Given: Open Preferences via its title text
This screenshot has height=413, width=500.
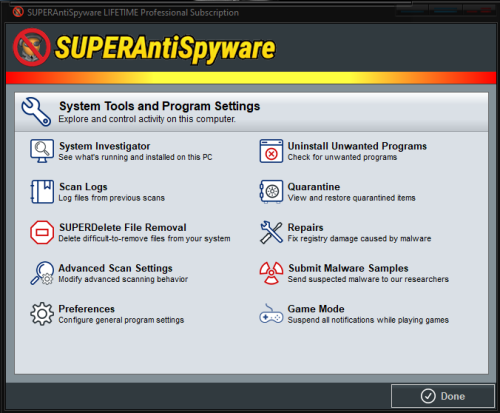Looking at the screenshot, I should 86,309.
